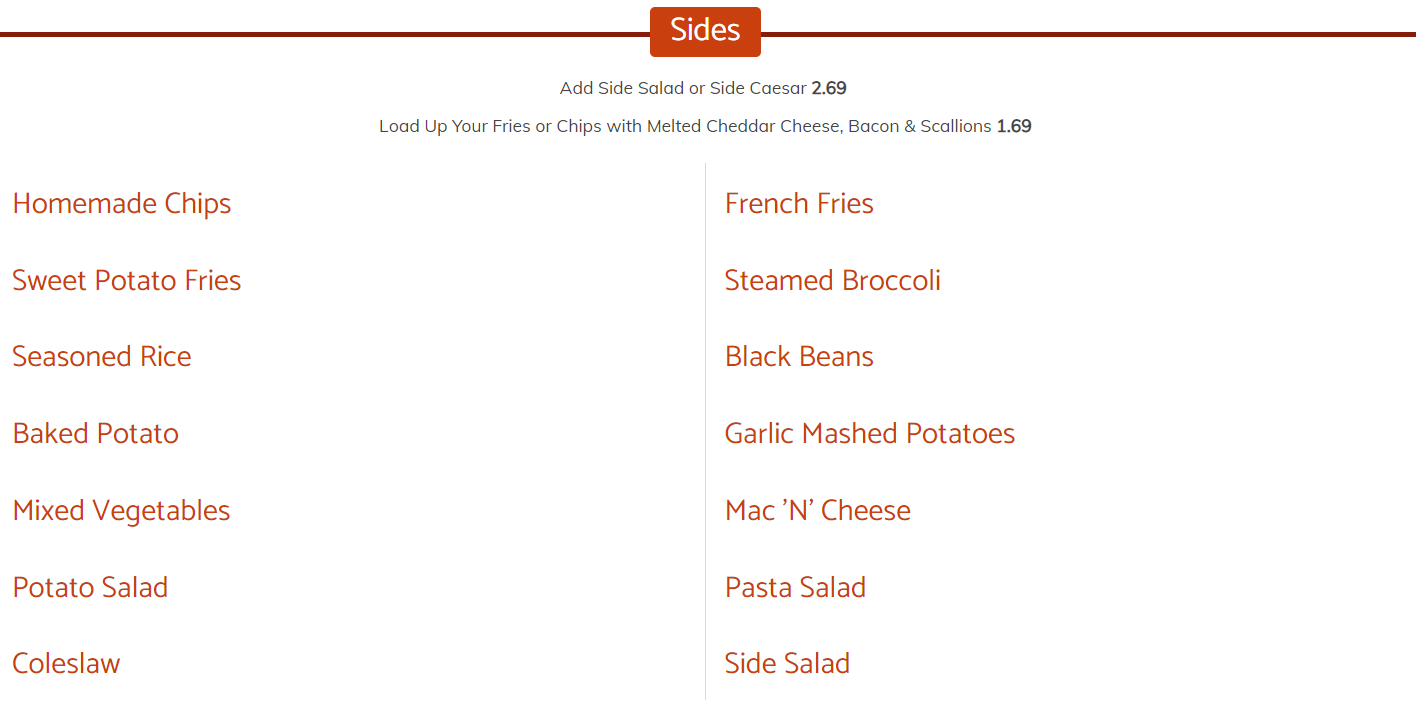1416x710 pixels.
Task: Click the Sweet Potato Fries link
Action: (x=127, y=281)
